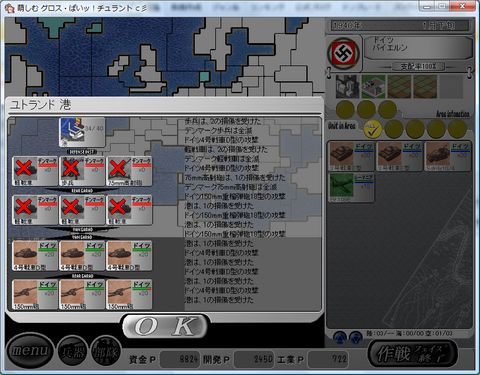The width and height of the screenshot is (480, 375).
Task: Select the right destroyed 軽戦車 card in the rear guard row
Action: pos(129,210)
